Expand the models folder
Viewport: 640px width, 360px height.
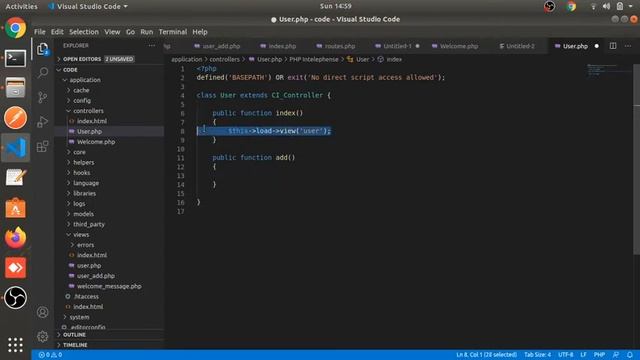click(84, 214)
